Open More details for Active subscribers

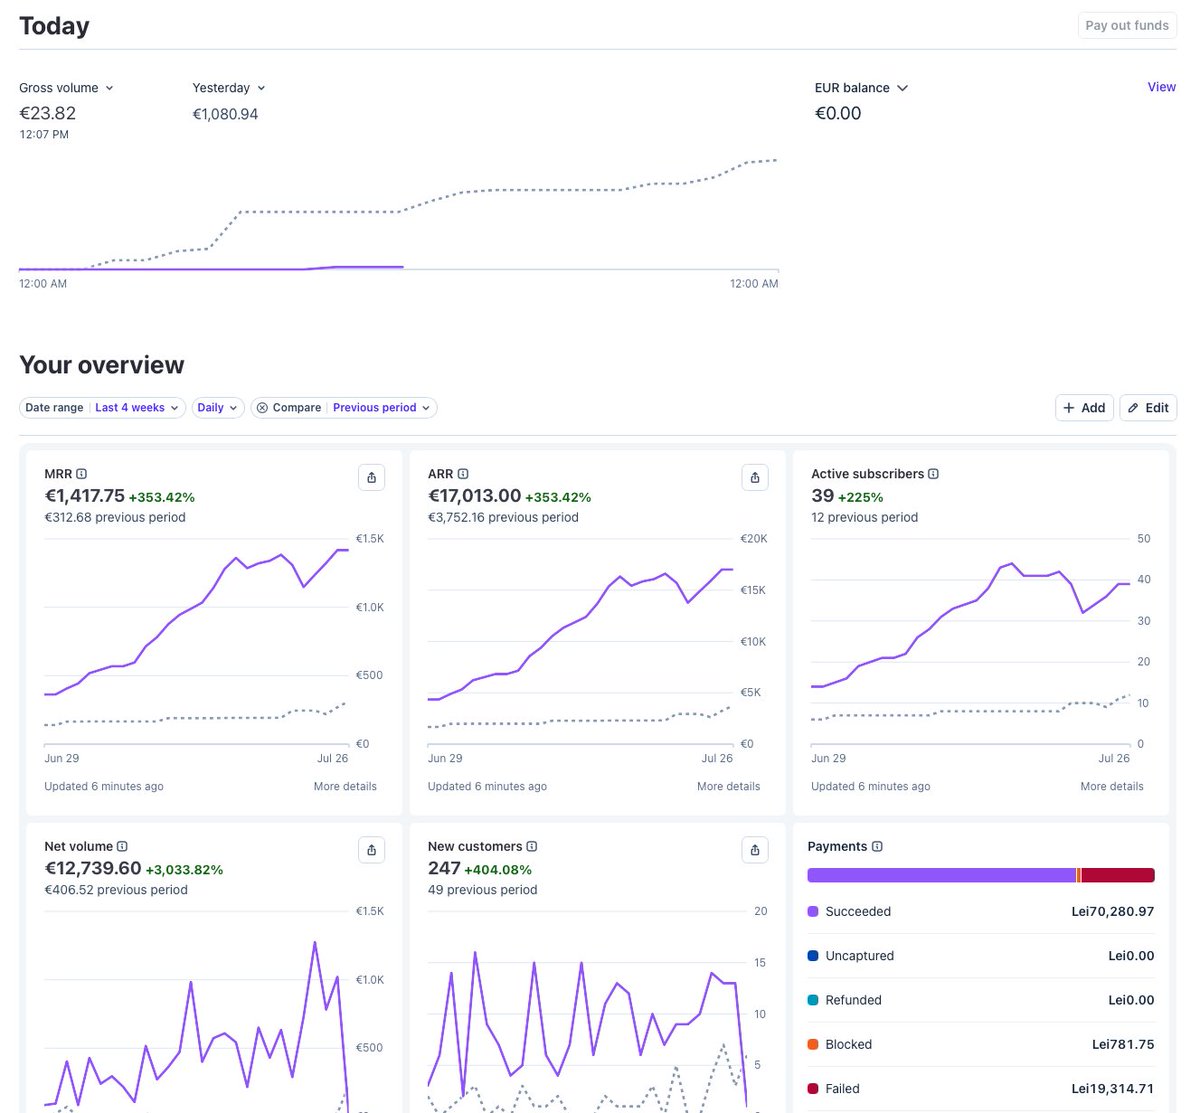point(1111,786)
